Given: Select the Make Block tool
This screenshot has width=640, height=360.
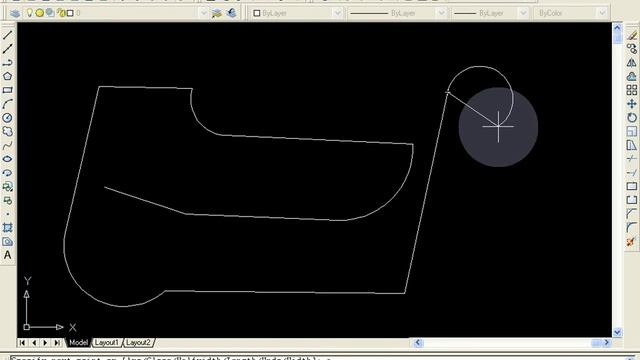Looking at the screenshot, I should point(7,200).
